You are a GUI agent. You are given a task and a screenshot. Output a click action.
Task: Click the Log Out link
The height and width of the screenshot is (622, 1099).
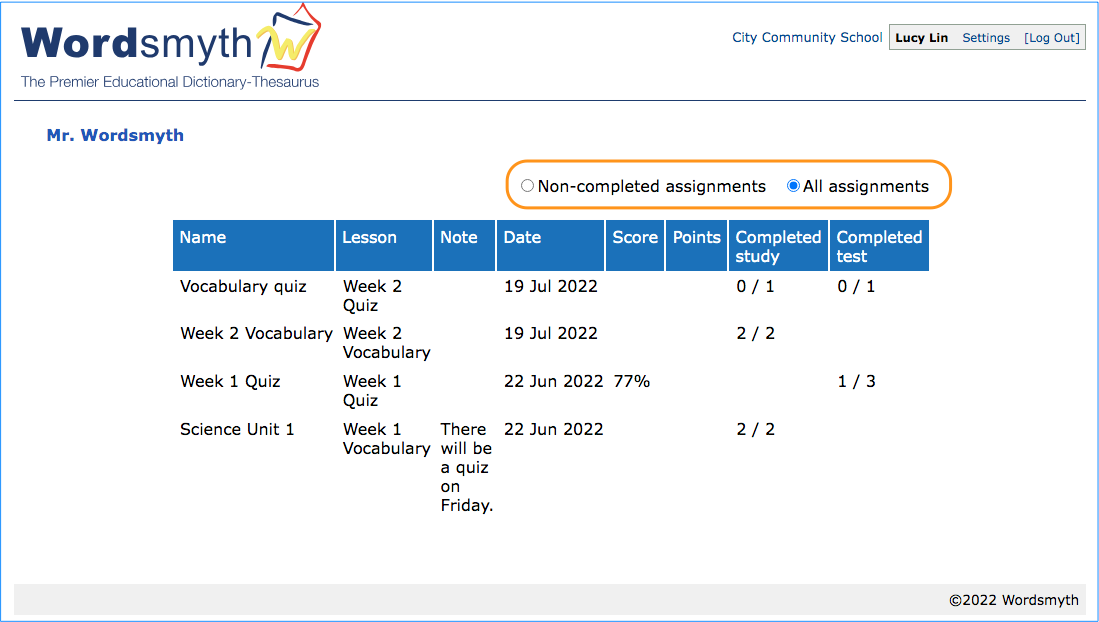1051,38
